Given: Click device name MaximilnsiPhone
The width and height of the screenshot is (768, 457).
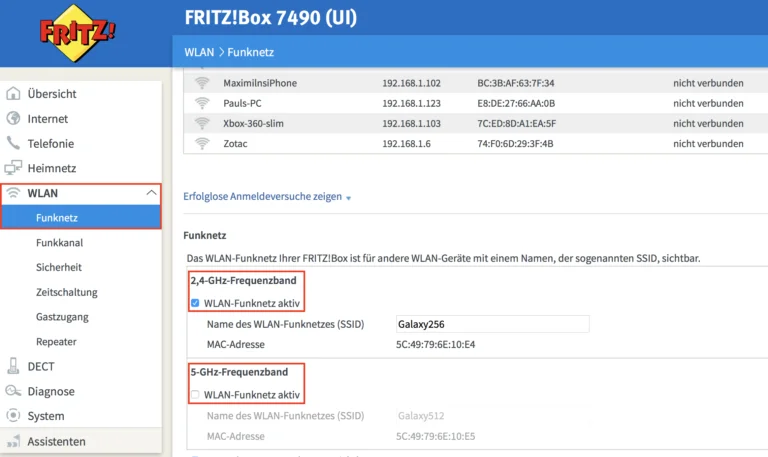Looking at the screenshot, I should (x=260, y=83).
